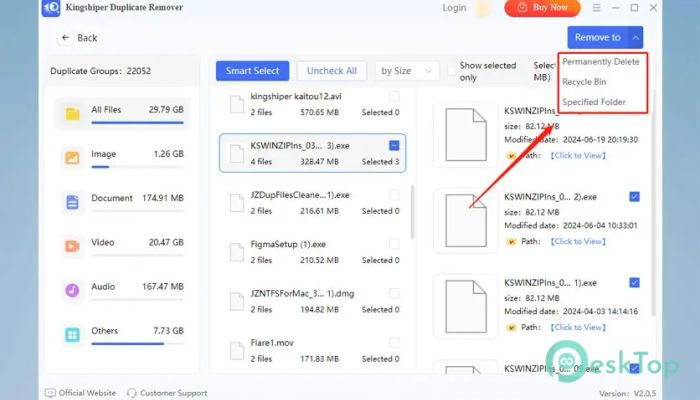Choose Recycle Bin from the menu
Screen dimensions: 700x400
tap(584, 82)
